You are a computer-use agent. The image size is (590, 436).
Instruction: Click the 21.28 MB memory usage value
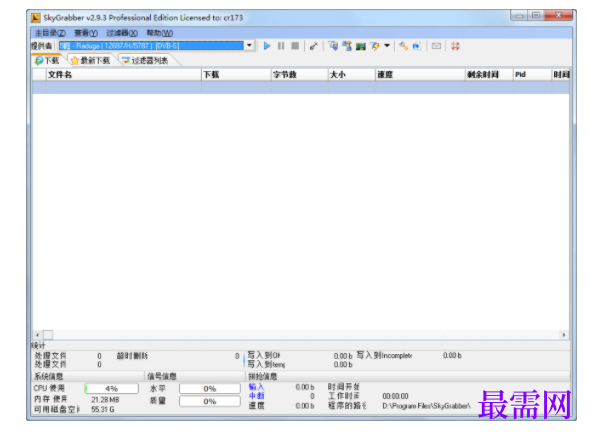(x=105, y=400)
